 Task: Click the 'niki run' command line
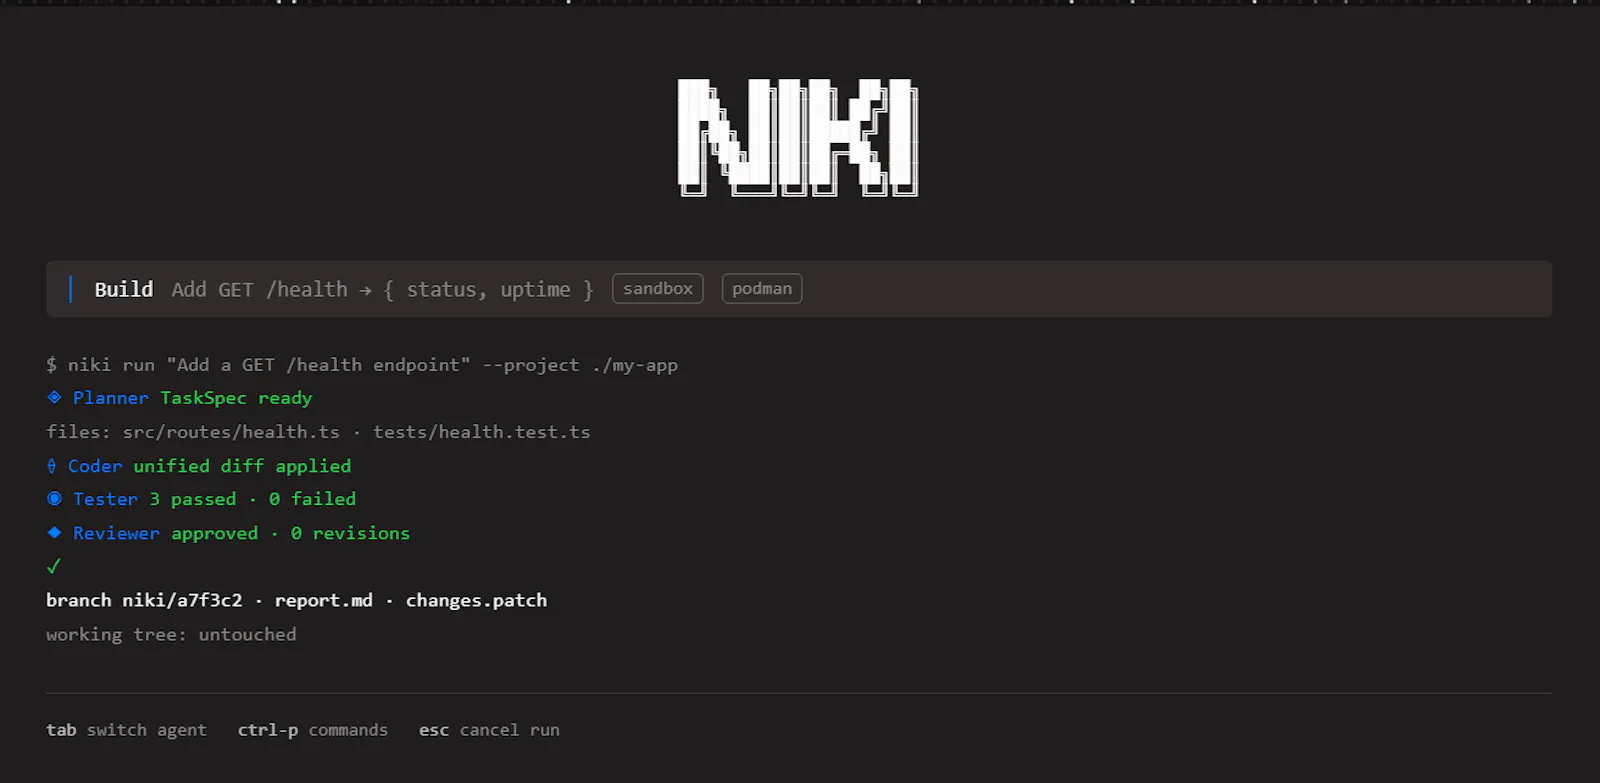pos(362,365)
